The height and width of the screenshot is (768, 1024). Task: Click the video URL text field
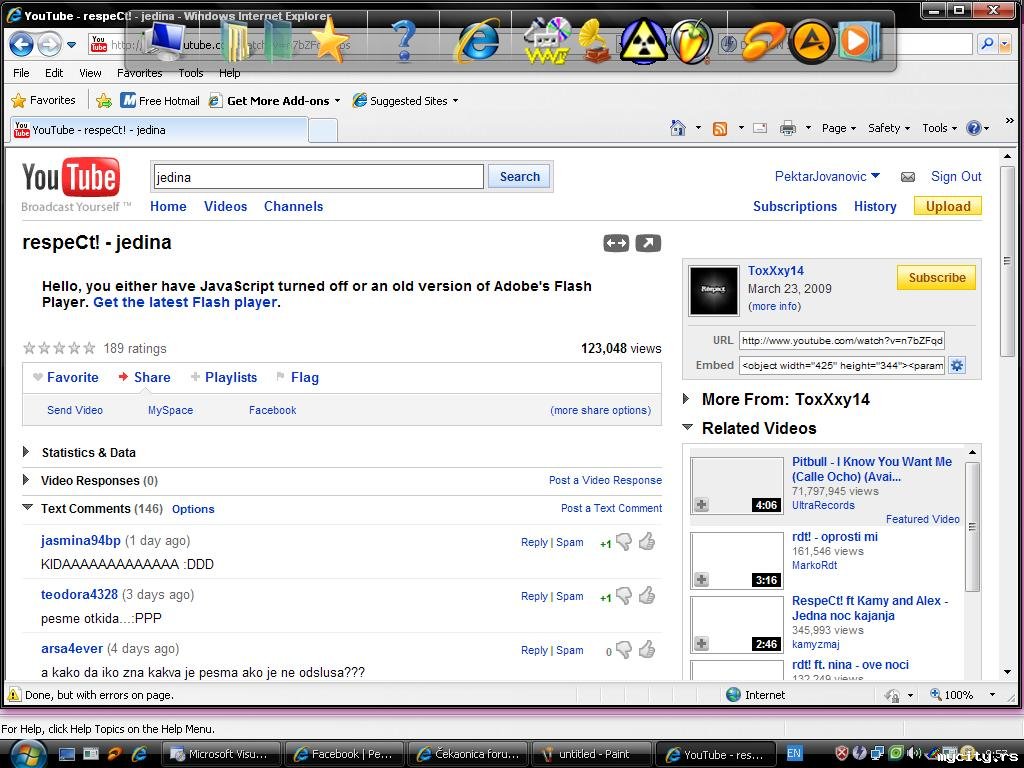click(x=842, y=340)
